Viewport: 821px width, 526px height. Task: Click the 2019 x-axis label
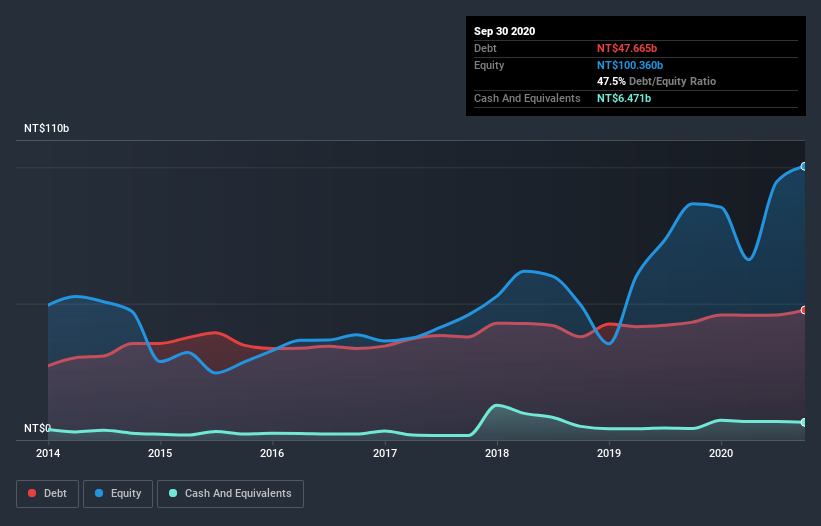[609, 453]
